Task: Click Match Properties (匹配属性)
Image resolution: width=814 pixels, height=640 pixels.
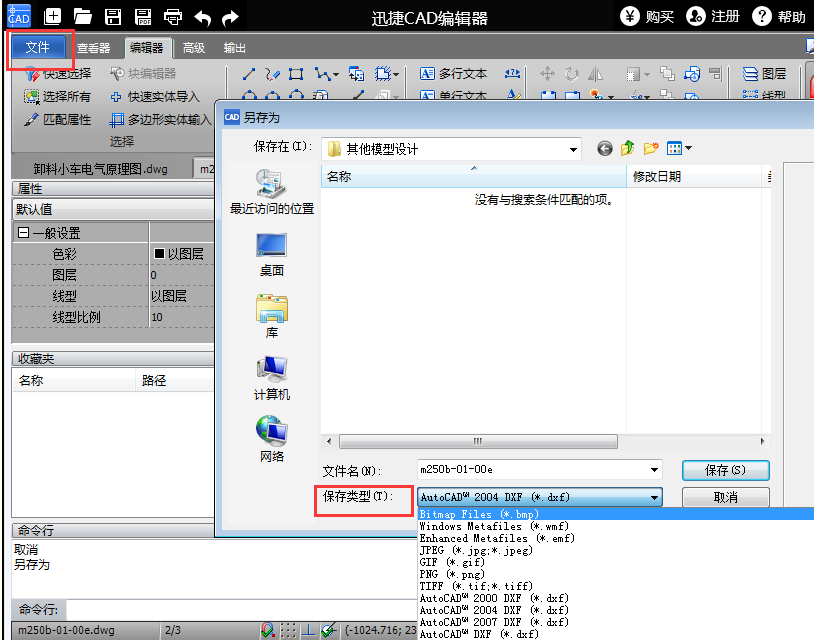Action: [57, 119]
